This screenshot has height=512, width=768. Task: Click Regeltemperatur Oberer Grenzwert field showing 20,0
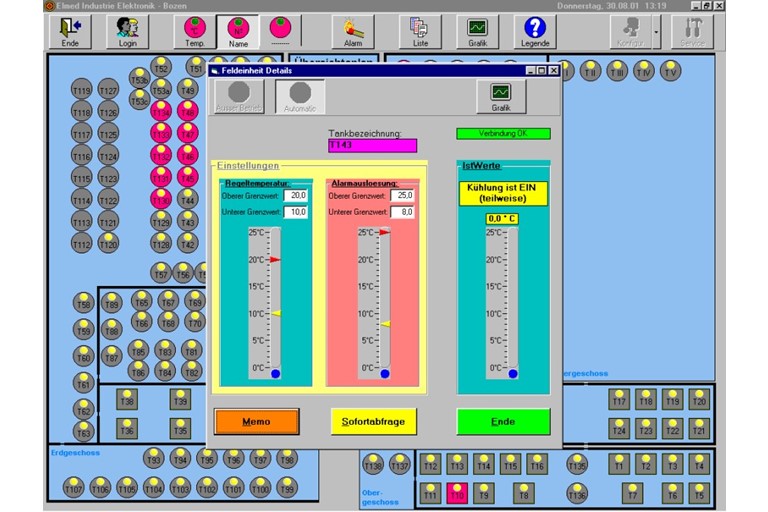pyautogui.click(x=295, y=196)
